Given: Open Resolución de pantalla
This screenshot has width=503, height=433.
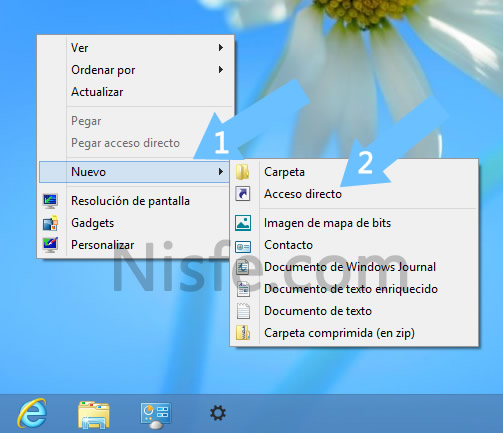Looking at the screenshot, I should click(130, 201).
